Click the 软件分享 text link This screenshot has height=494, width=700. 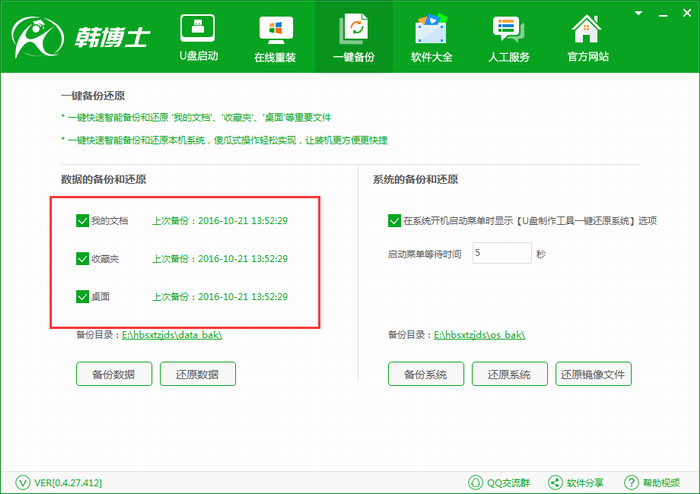(585, 483)
